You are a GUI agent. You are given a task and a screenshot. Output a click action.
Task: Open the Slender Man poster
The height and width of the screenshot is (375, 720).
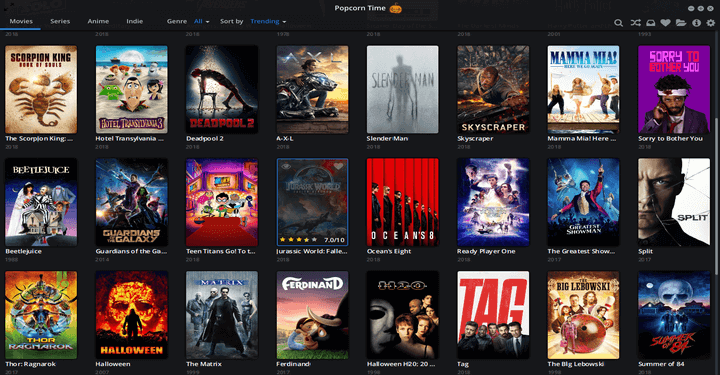(403, 90)
